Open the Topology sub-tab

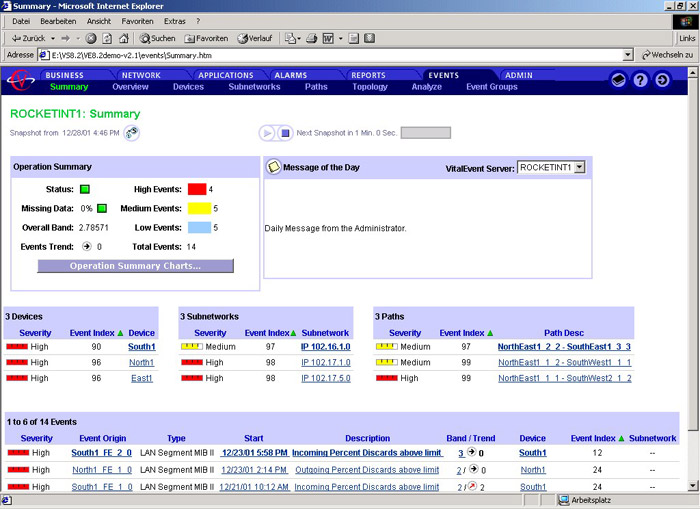pos(370,87)
